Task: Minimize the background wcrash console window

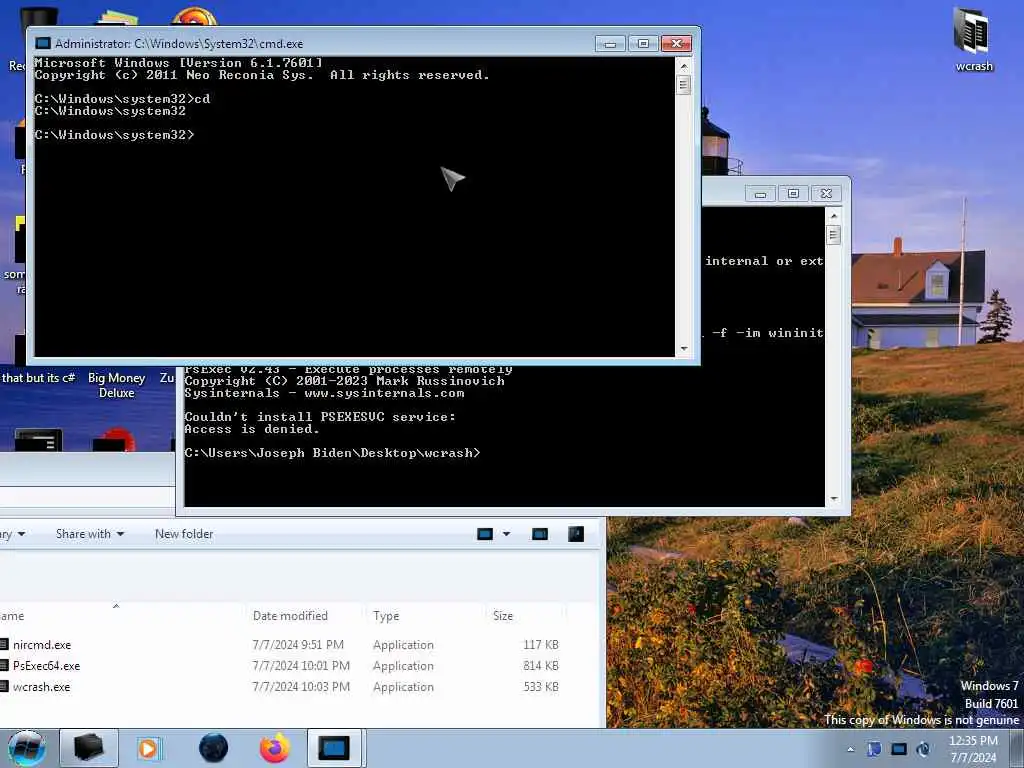Action: pos(760,194)
